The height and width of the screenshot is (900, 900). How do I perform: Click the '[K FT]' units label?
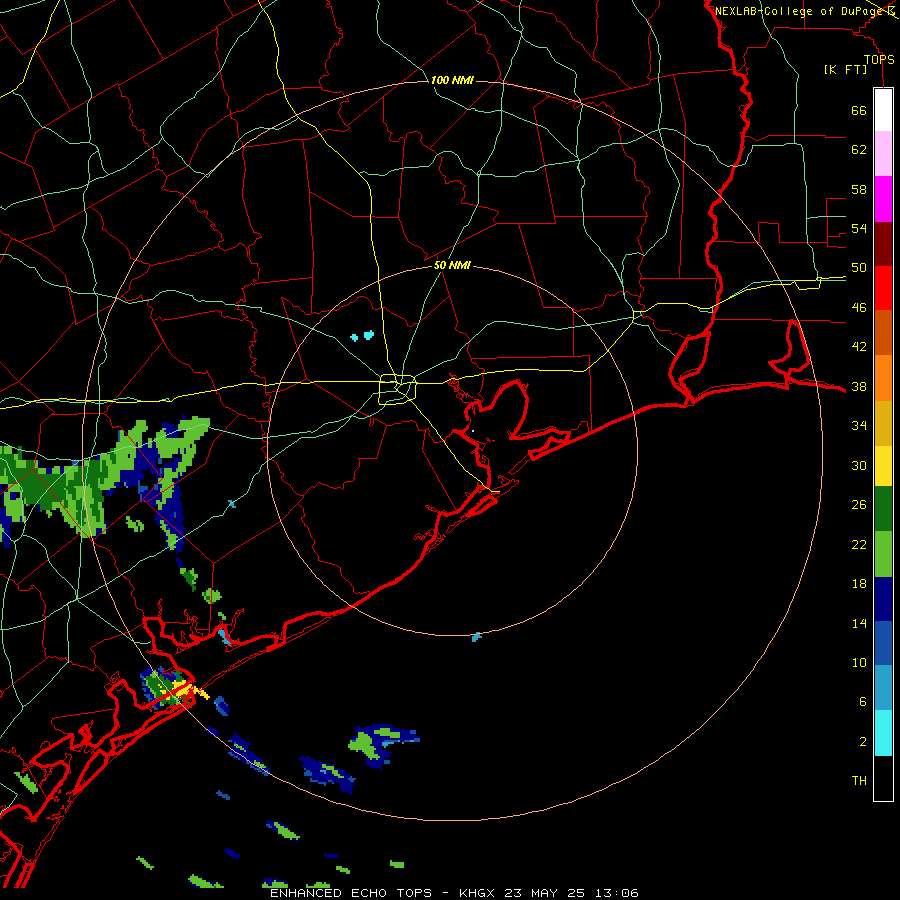tap(845, 69)
